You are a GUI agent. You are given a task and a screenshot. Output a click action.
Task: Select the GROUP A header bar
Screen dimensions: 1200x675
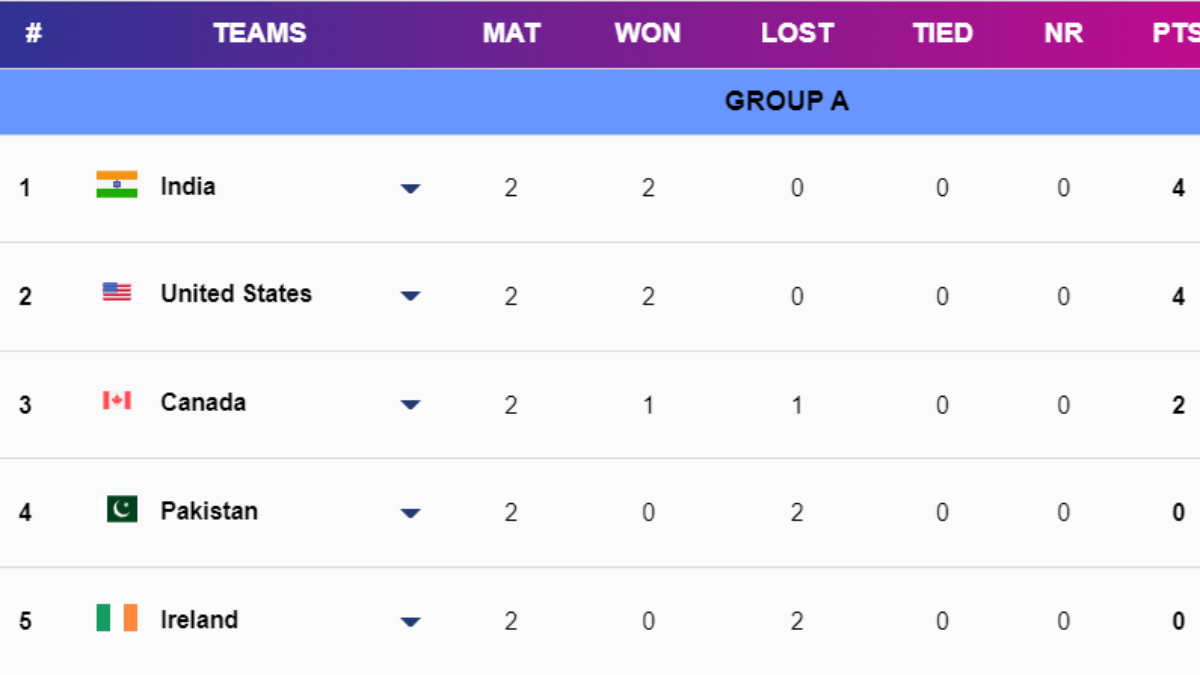[x=600, y=100]
